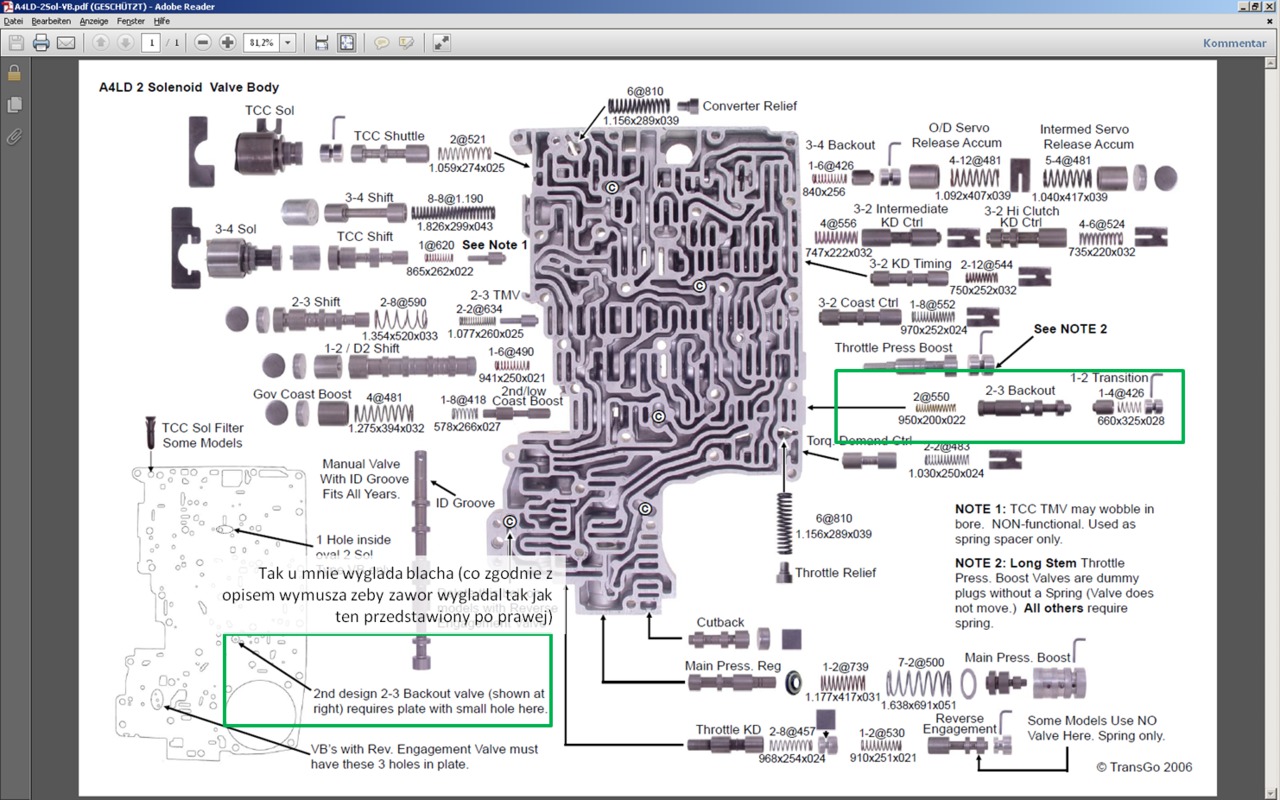Click the 'Converter Relief' label
Screen dimensions: 1280x800
750,106
